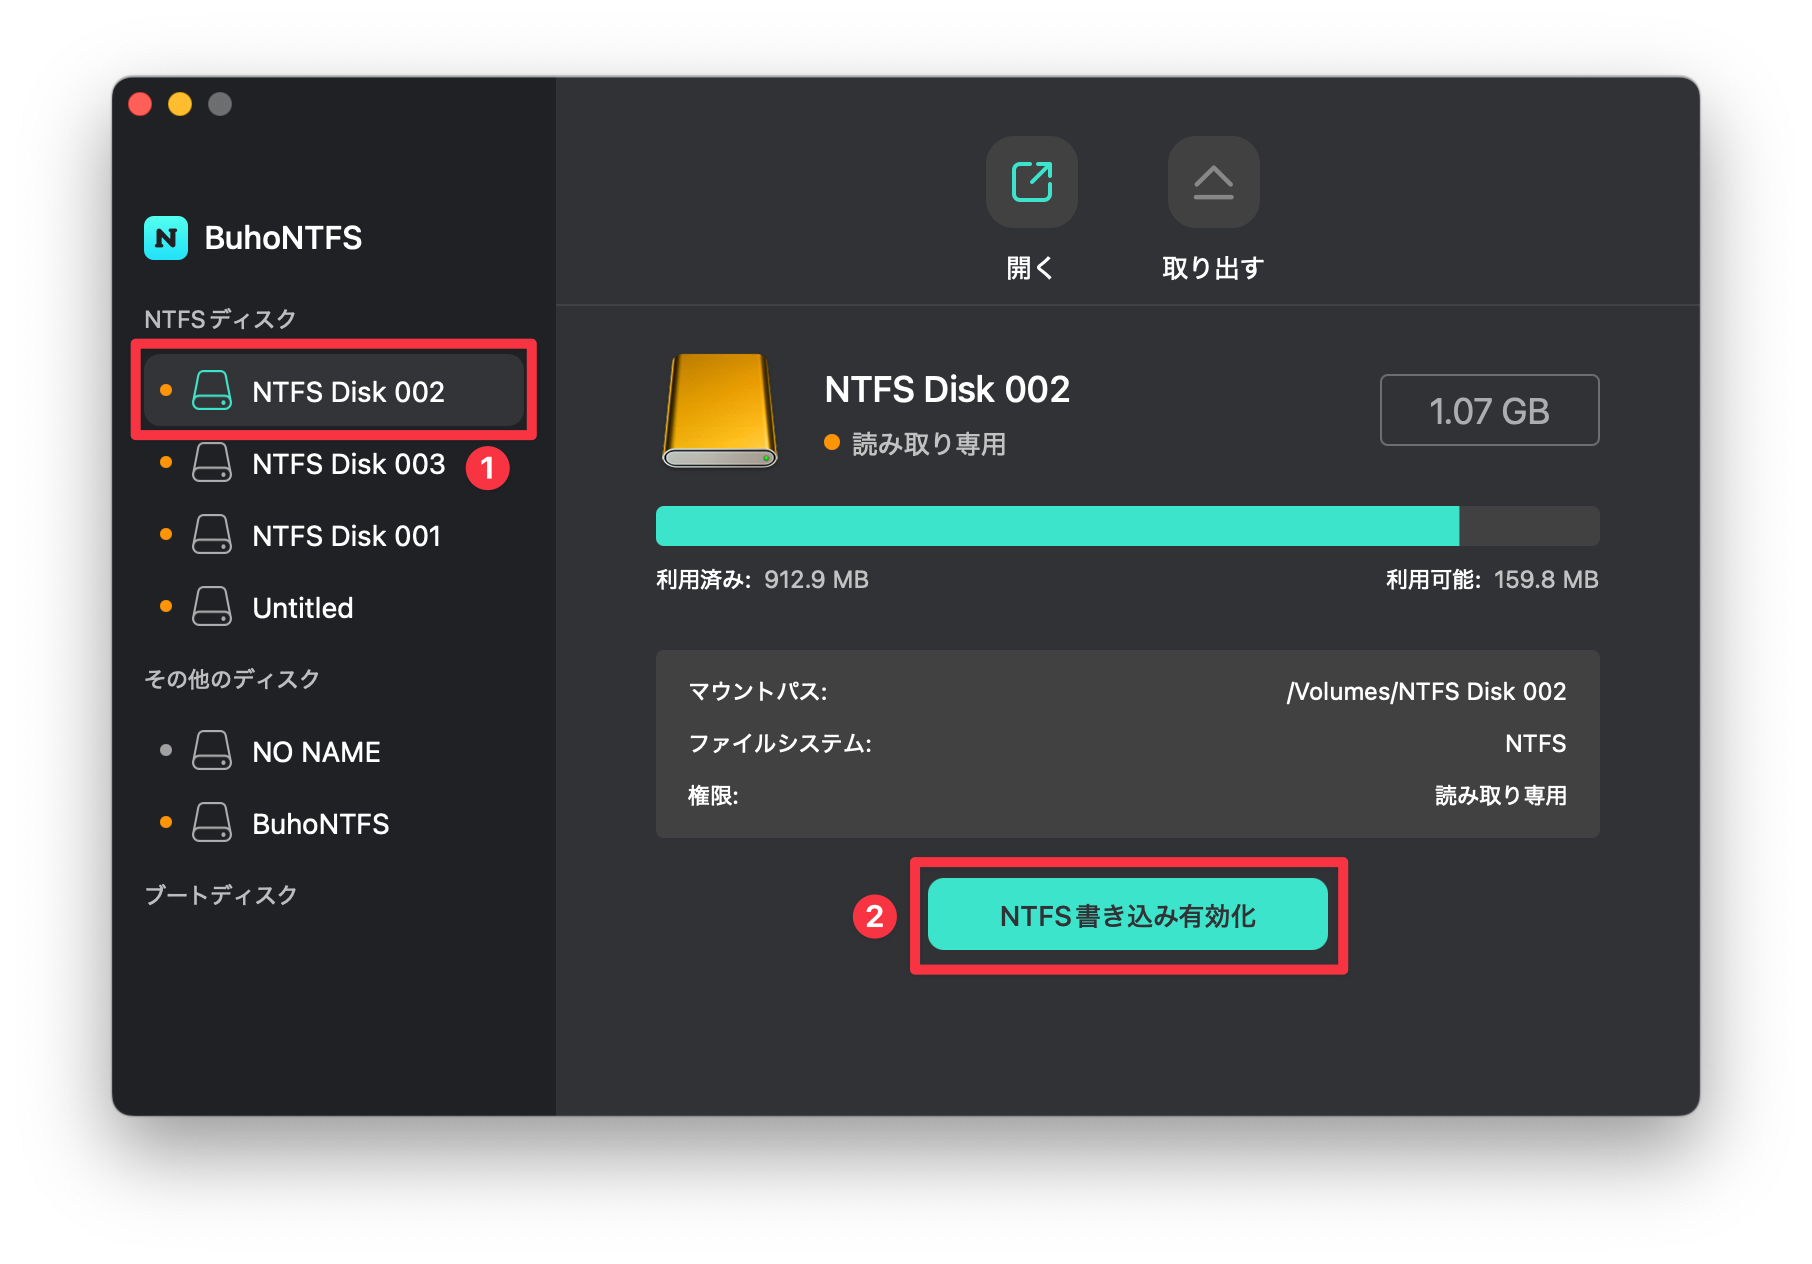Click the マウントパス: label

[x=758, y=691]
